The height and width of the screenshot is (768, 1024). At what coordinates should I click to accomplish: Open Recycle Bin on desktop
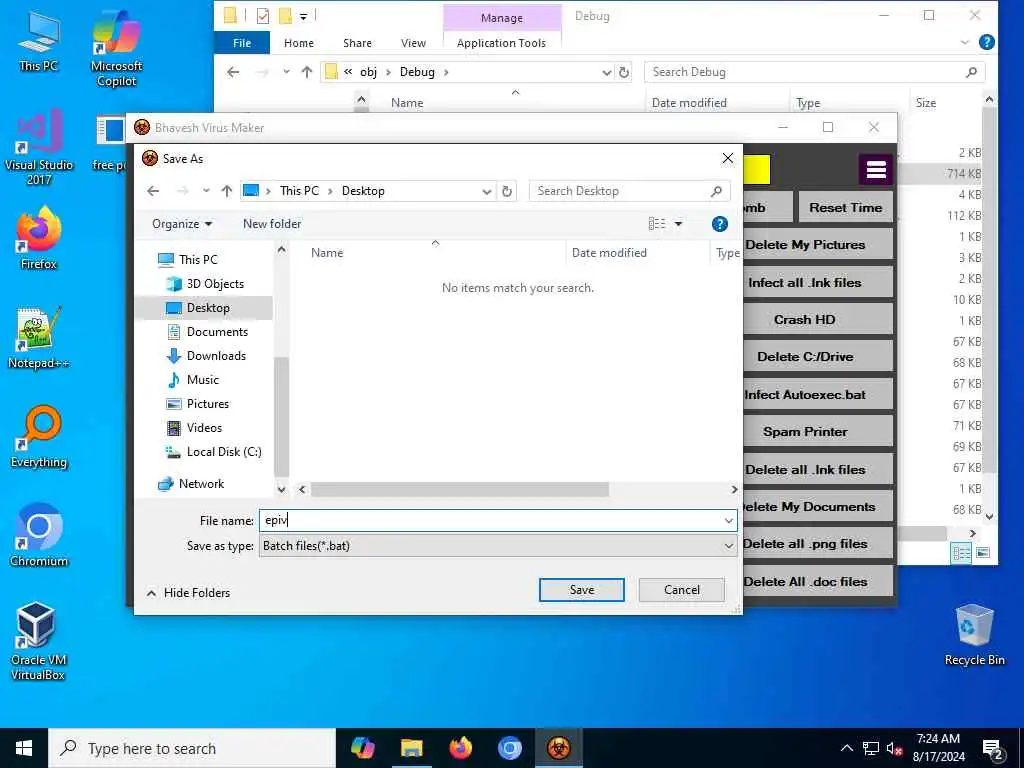pos(974,634)
